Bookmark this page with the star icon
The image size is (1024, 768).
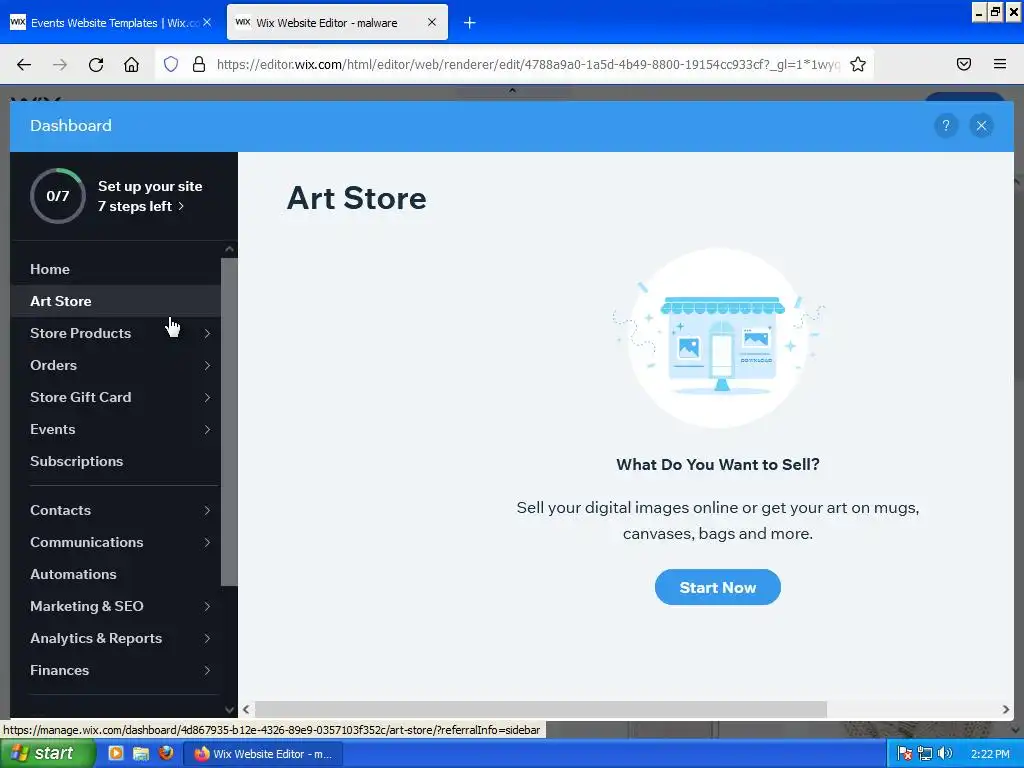coord(857,64)
